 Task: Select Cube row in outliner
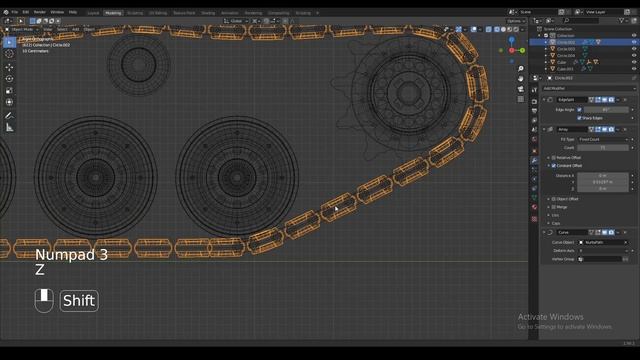[583, 62]
